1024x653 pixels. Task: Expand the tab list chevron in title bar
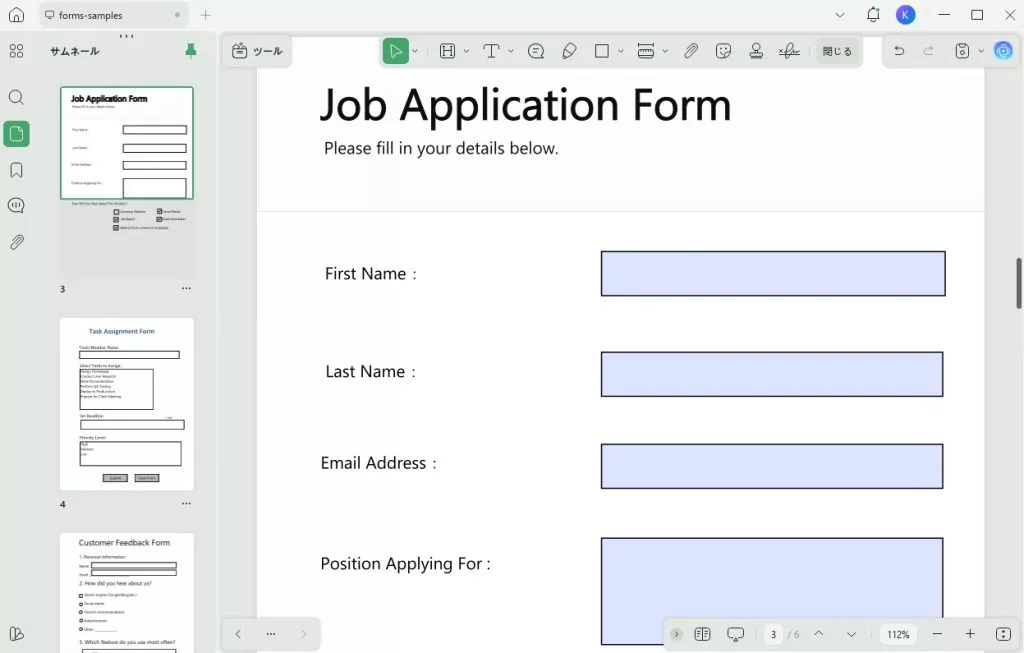(x=840, y=15)
